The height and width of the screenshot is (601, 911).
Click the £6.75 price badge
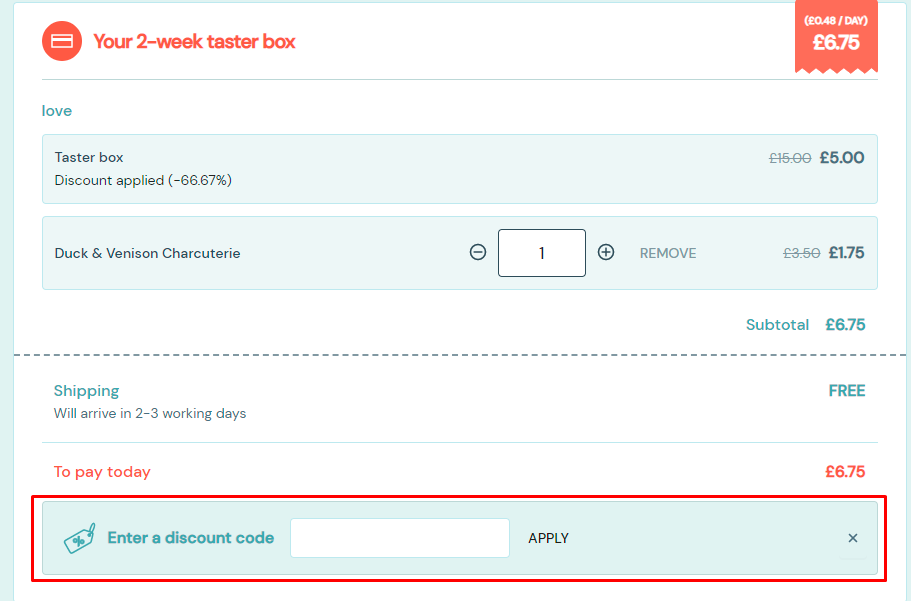pyautogui.click(x=836, y=37)
